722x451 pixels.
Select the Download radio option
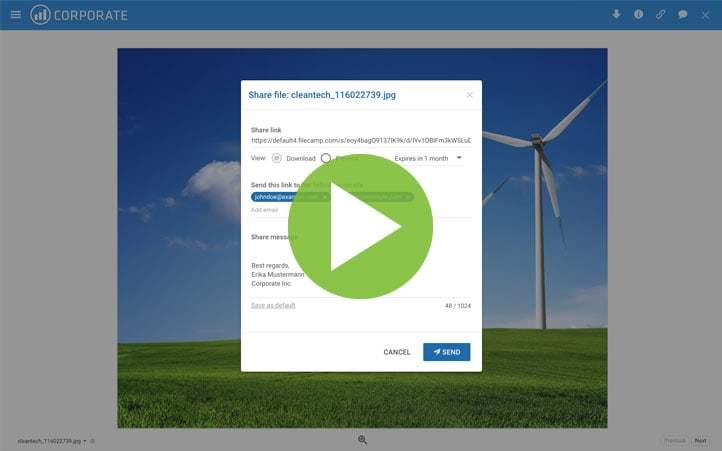point(326,158)
